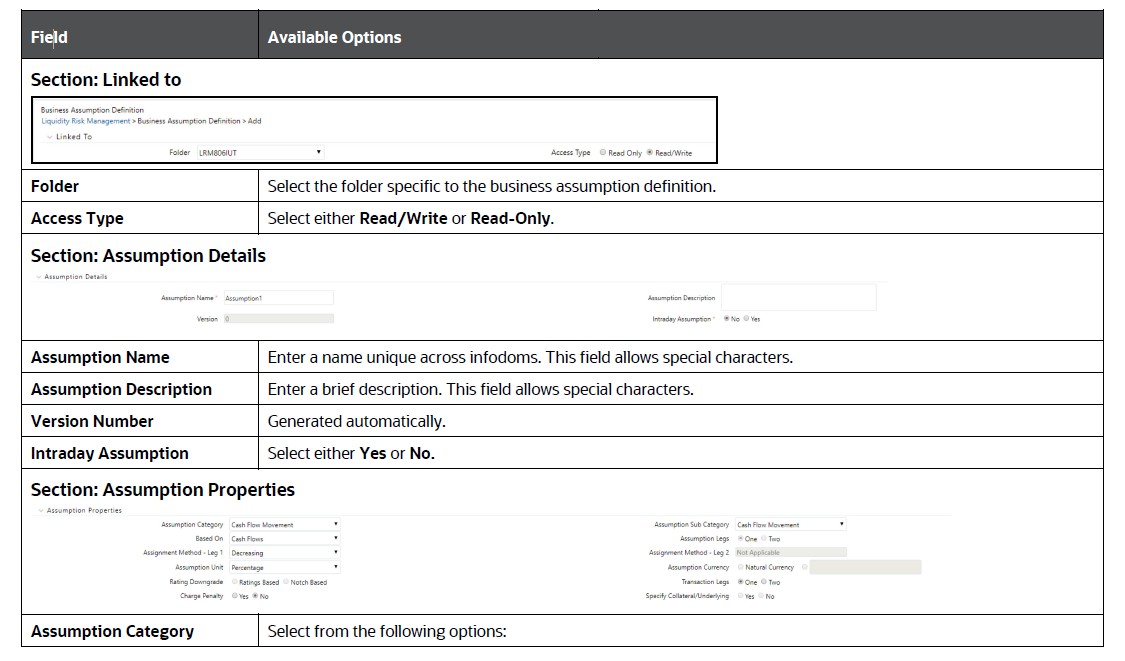
Task: Click Assignment Method - Leg 2 Not Applicable field
Action: (x=791, y=553)
